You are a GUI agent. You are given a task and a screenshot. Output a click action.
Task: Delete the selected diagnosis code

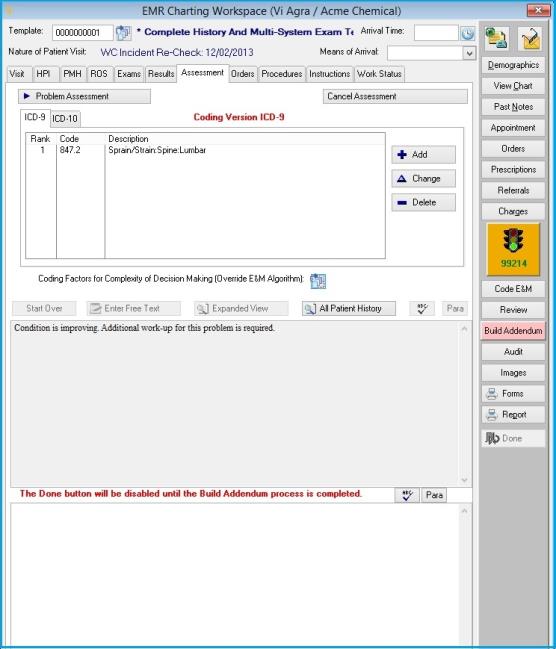[423, 202]
